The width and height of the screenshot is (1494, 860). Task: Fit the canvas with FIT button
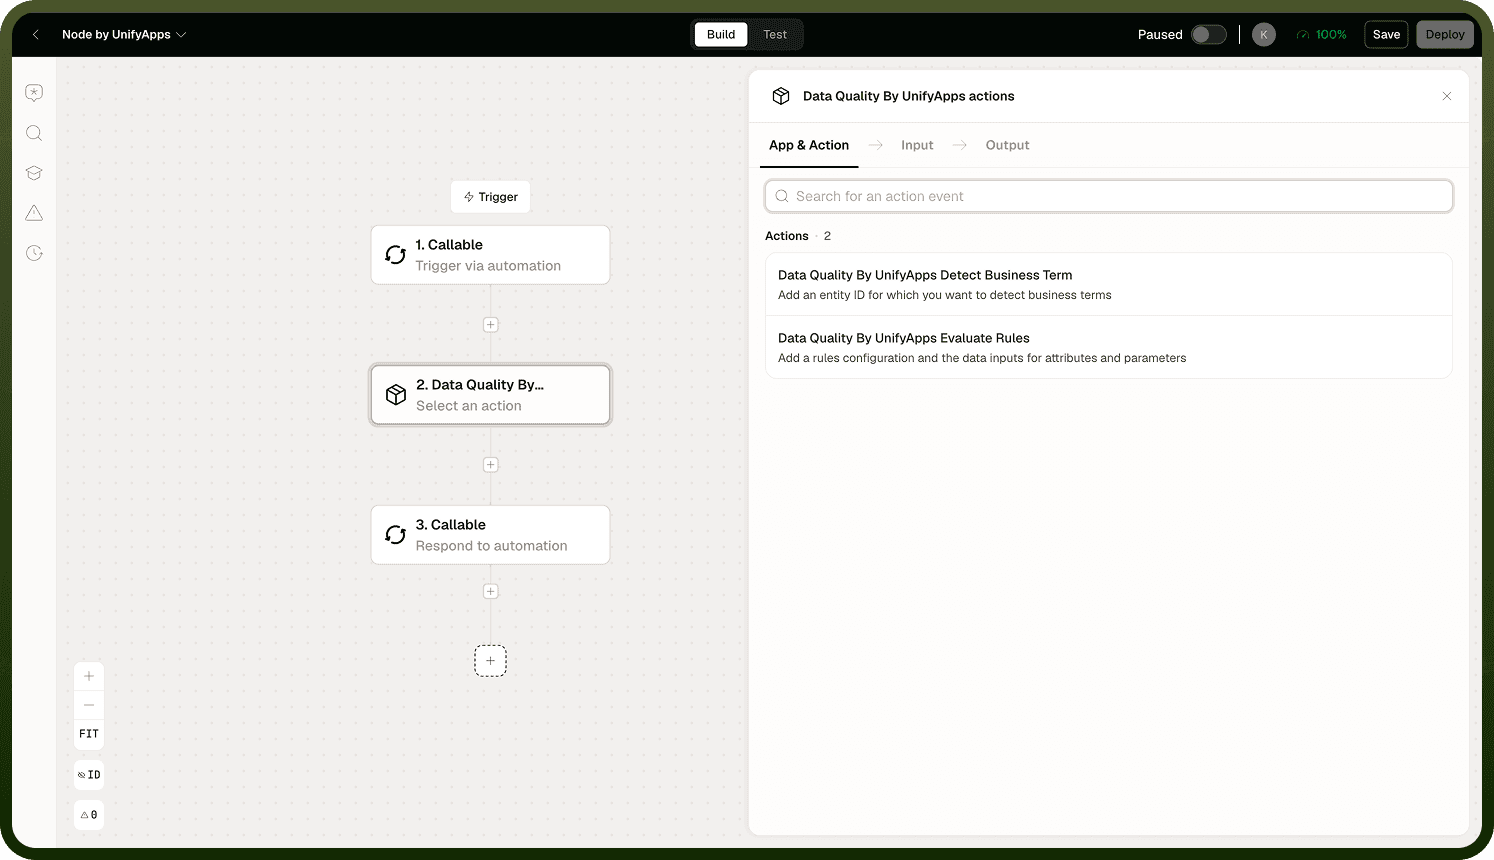pos(89,734)
